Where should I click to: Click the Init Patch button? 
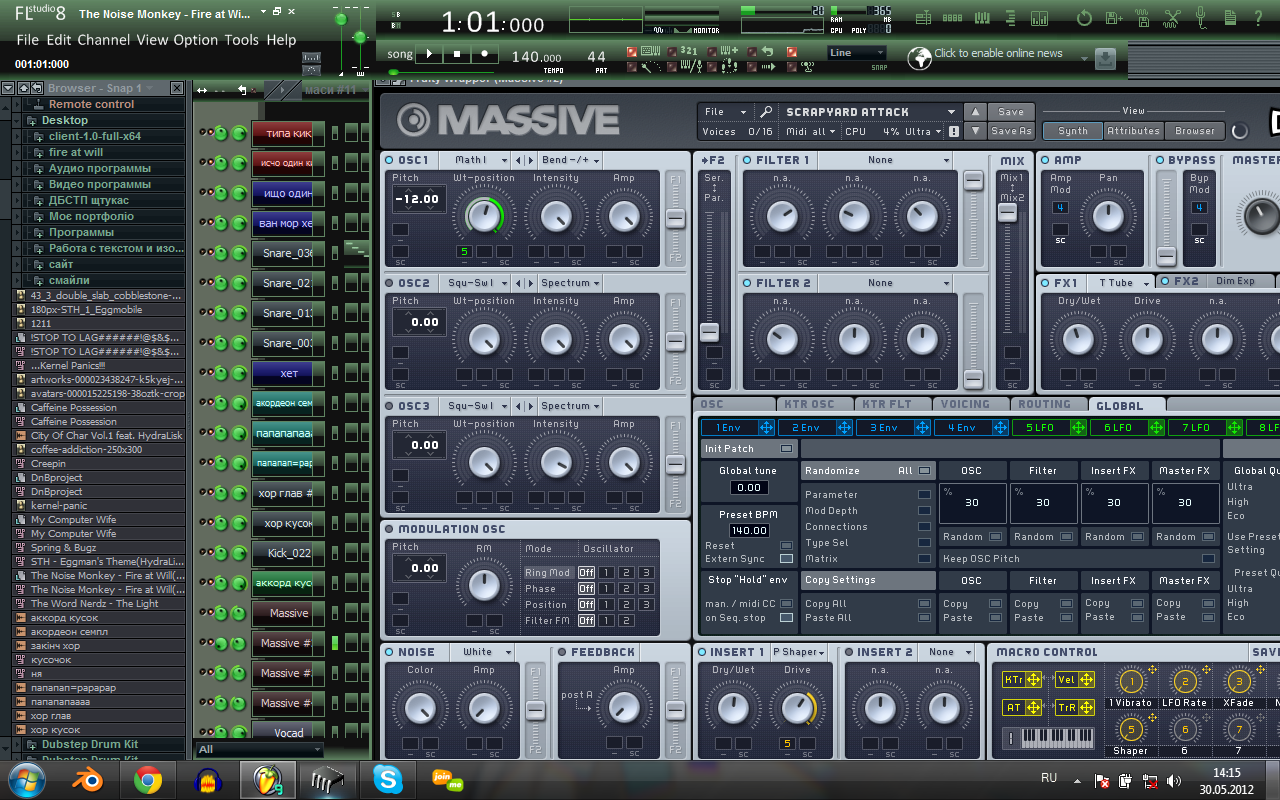point(749,449)
